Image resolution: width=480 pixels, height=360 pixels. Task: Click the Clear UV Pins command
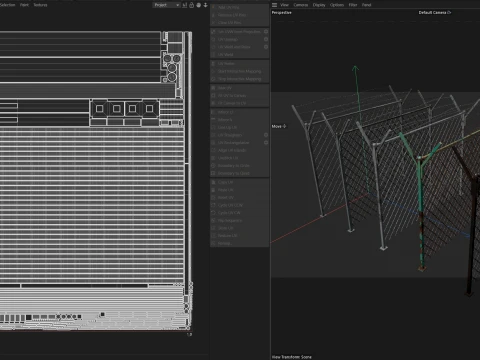240,23
